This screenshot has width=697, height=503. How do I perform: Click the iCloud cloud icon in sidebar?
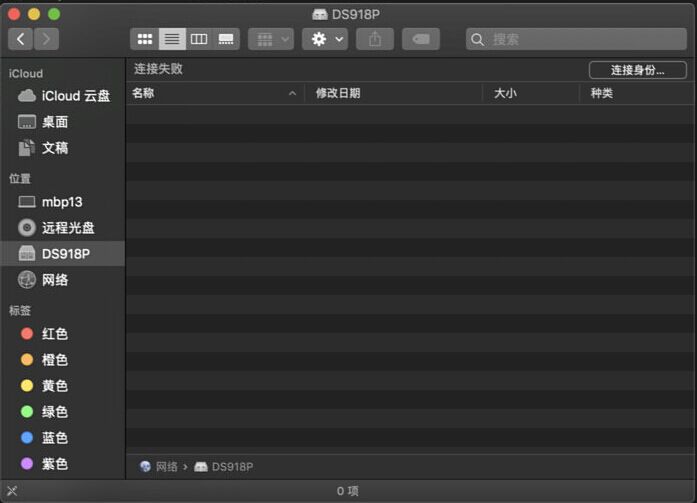tap(27, 96)
